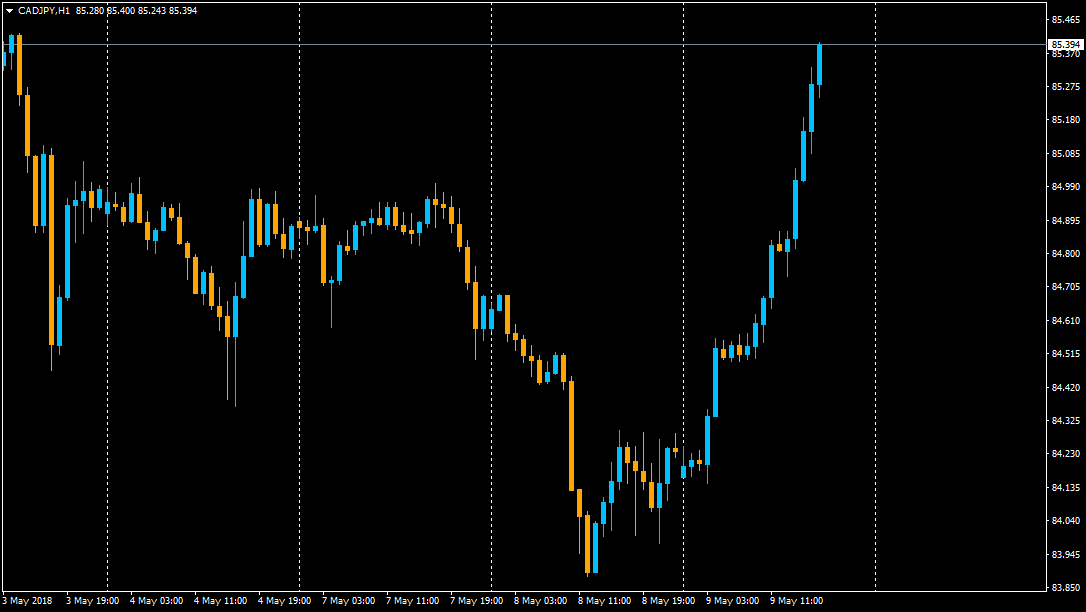This screenshot has height=612, width=1086.
Task: Click the 4 May 11:00 time label
Action: tap(220, 601)
